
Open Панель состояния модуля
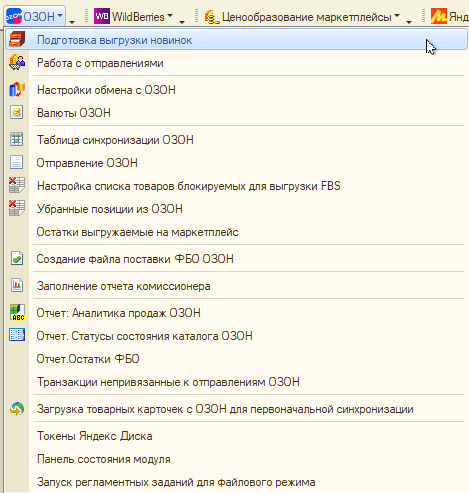pos(104,459)
